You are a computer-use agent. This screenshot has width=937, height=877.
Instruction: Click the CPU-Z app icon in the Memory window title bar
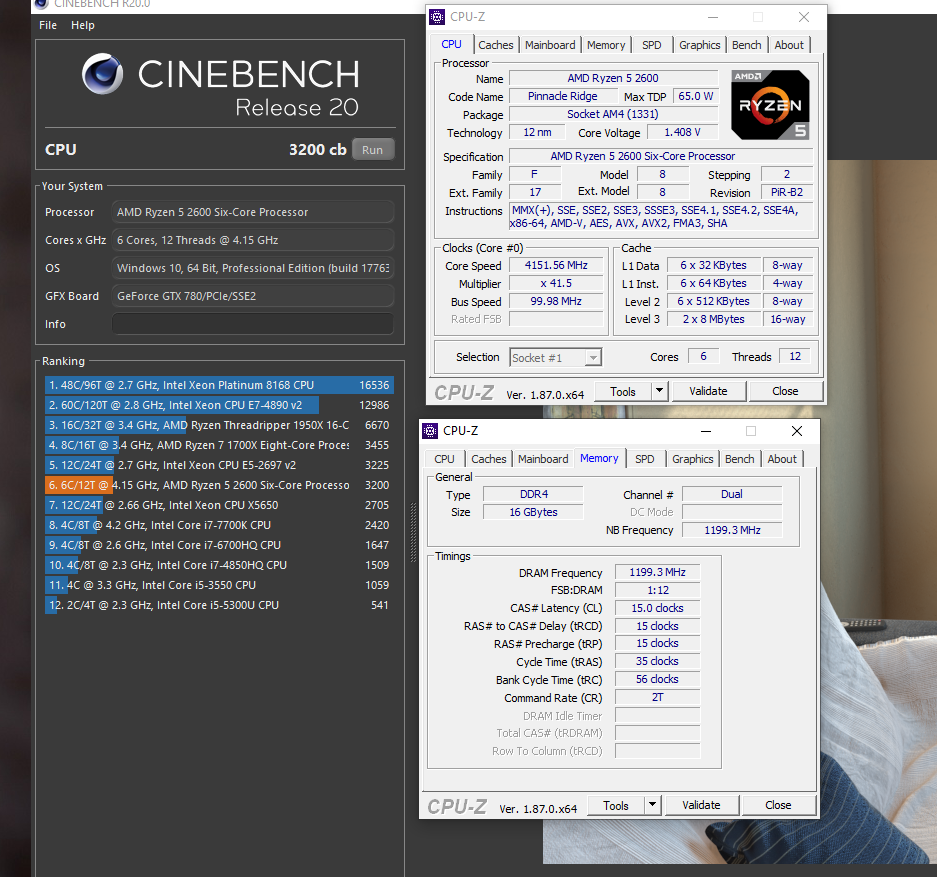point(430,431)
